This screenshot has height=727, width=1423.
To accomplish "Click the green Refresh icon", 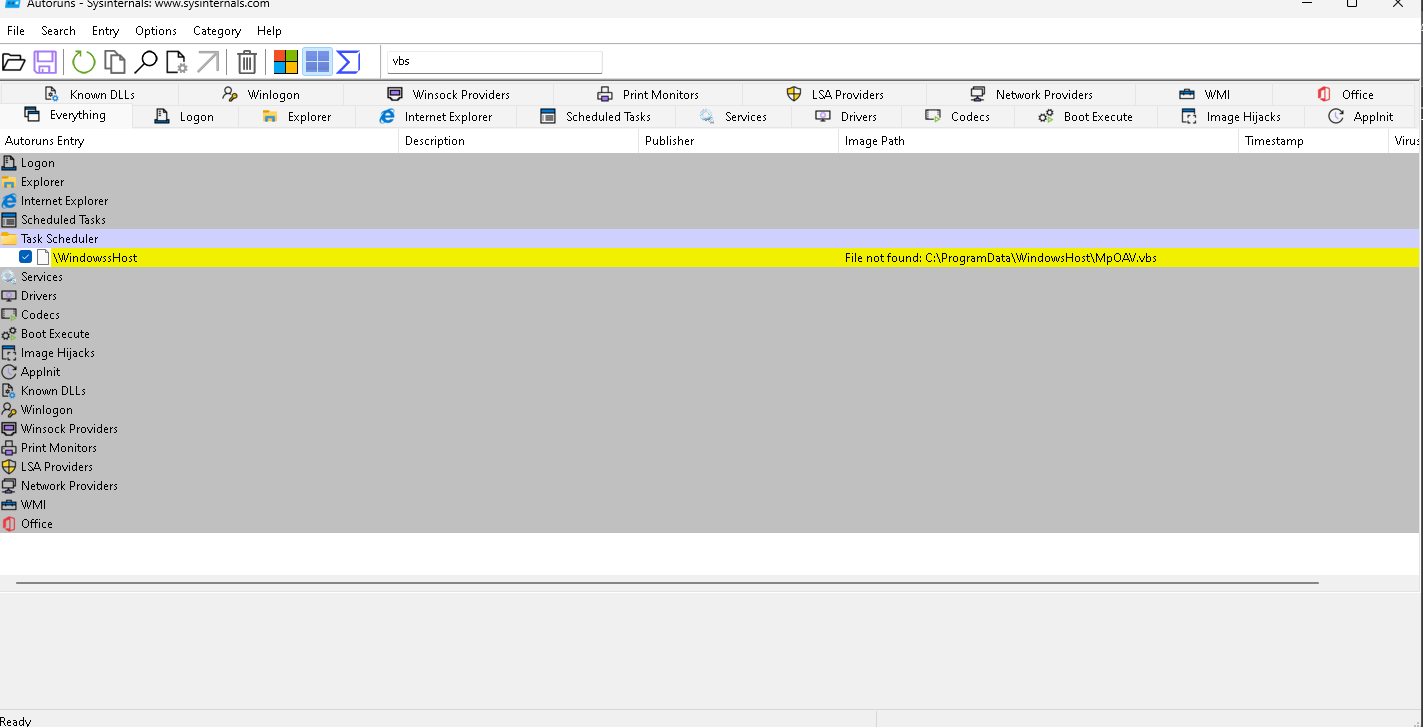I will pyautogui.click(x=84, y=62).
